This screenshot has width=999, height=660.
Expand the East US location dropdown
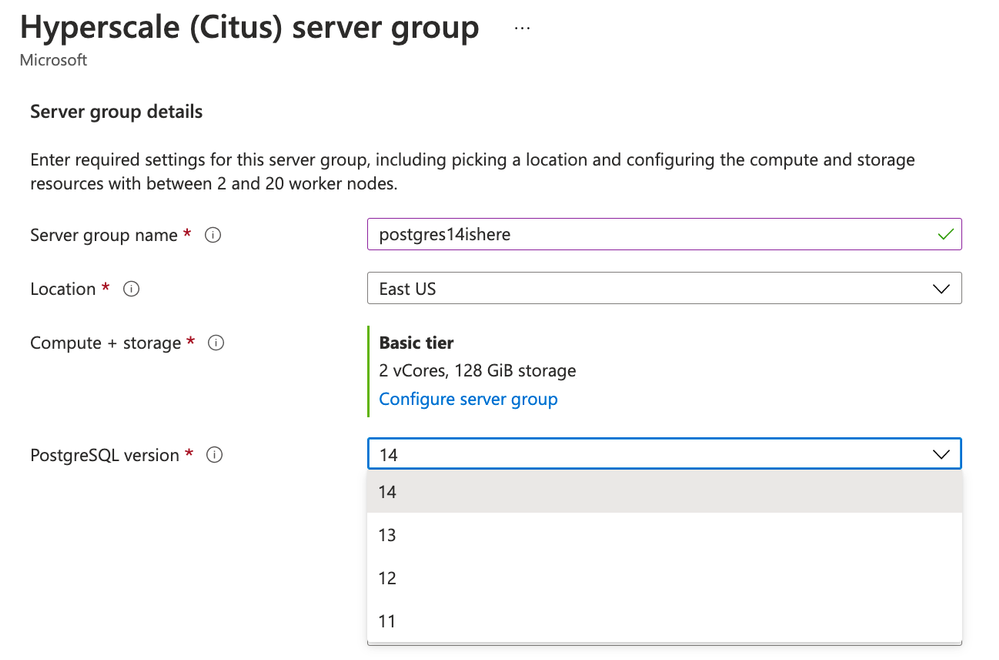pyautogui.click(x=665, y=289)
